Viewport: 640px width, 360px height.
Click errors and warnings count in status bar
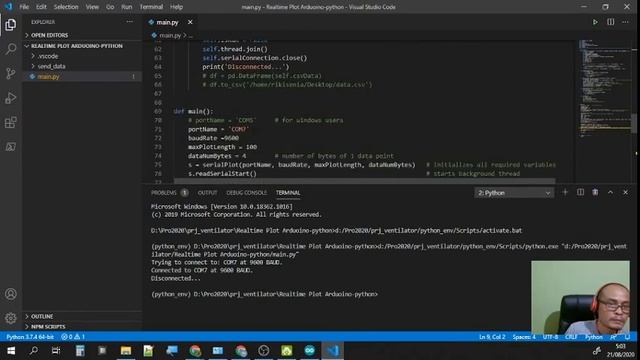pos(73,337)
